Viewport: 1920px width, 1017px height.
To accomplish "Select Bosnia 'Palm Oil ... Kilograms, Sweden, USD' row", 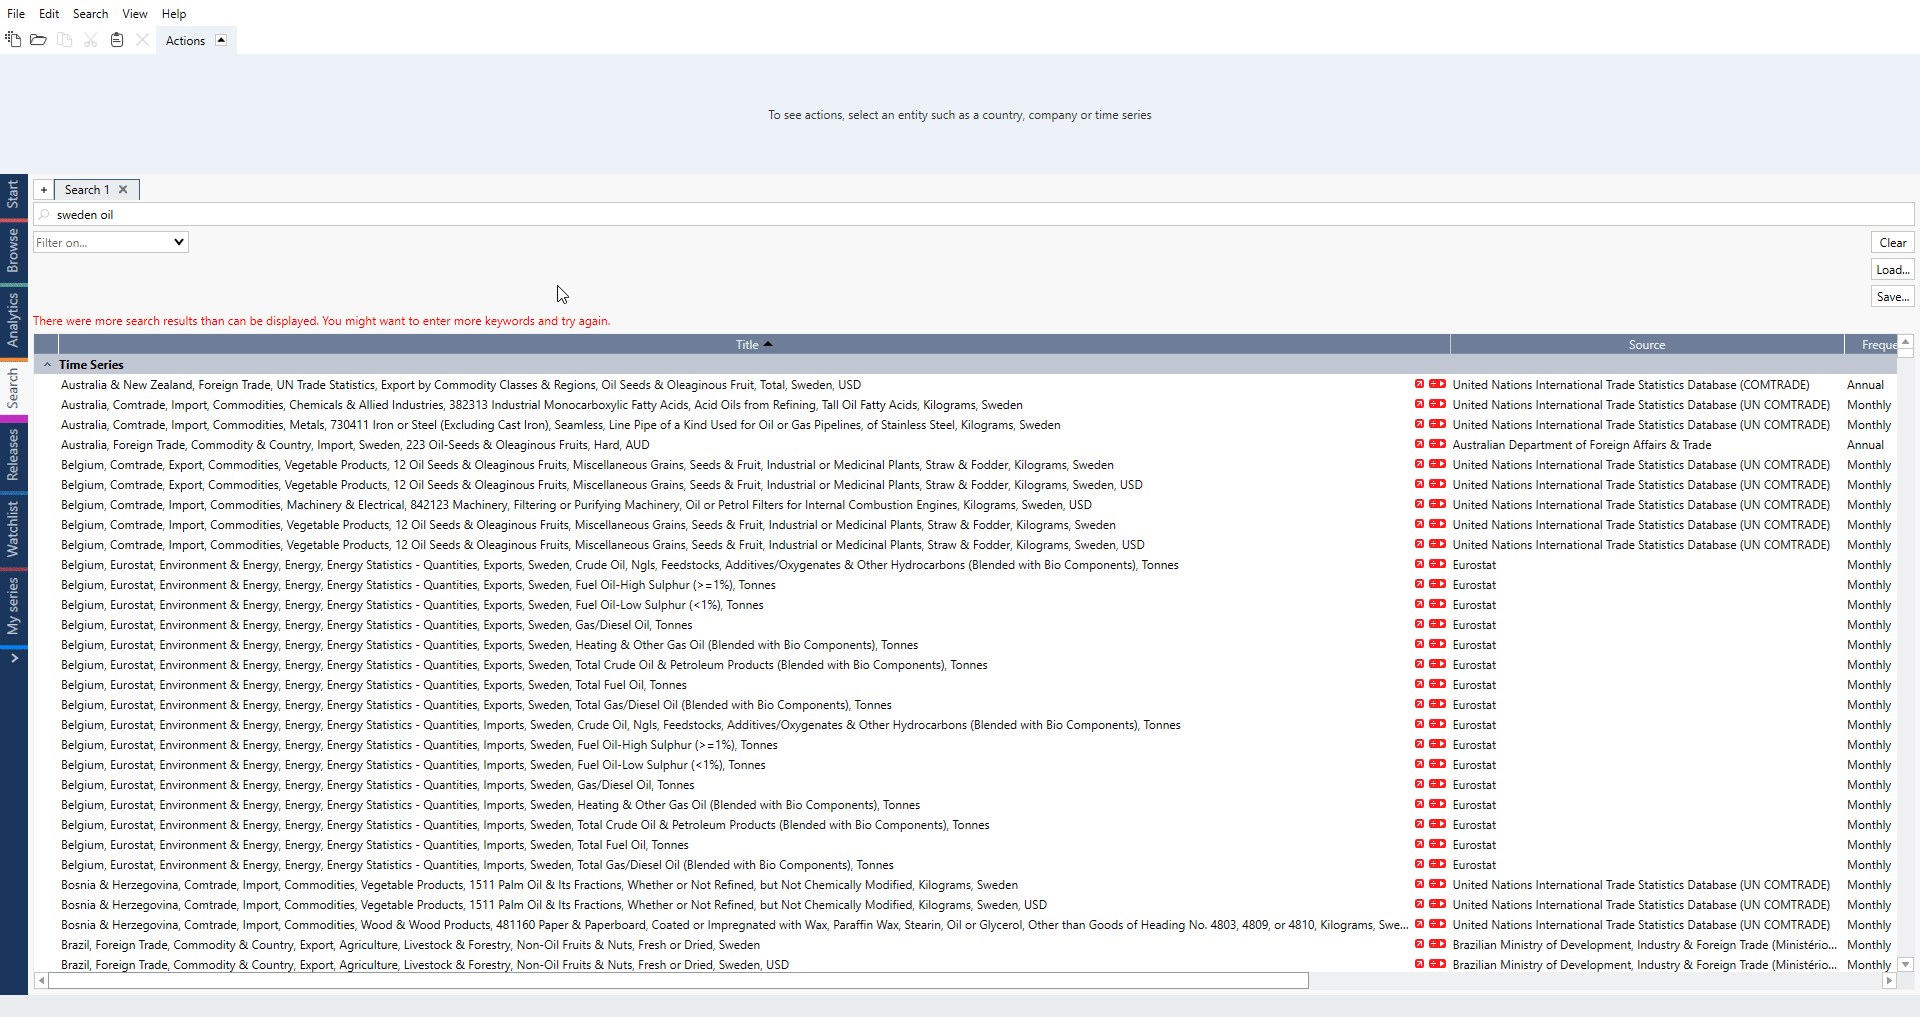I will [x=965, y=904].
